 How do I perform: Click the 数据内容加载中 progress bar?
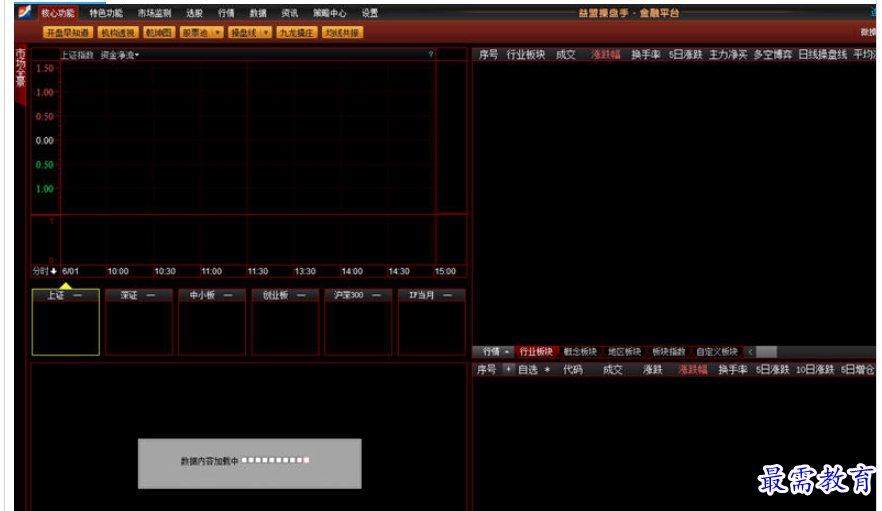click(276, 460)
